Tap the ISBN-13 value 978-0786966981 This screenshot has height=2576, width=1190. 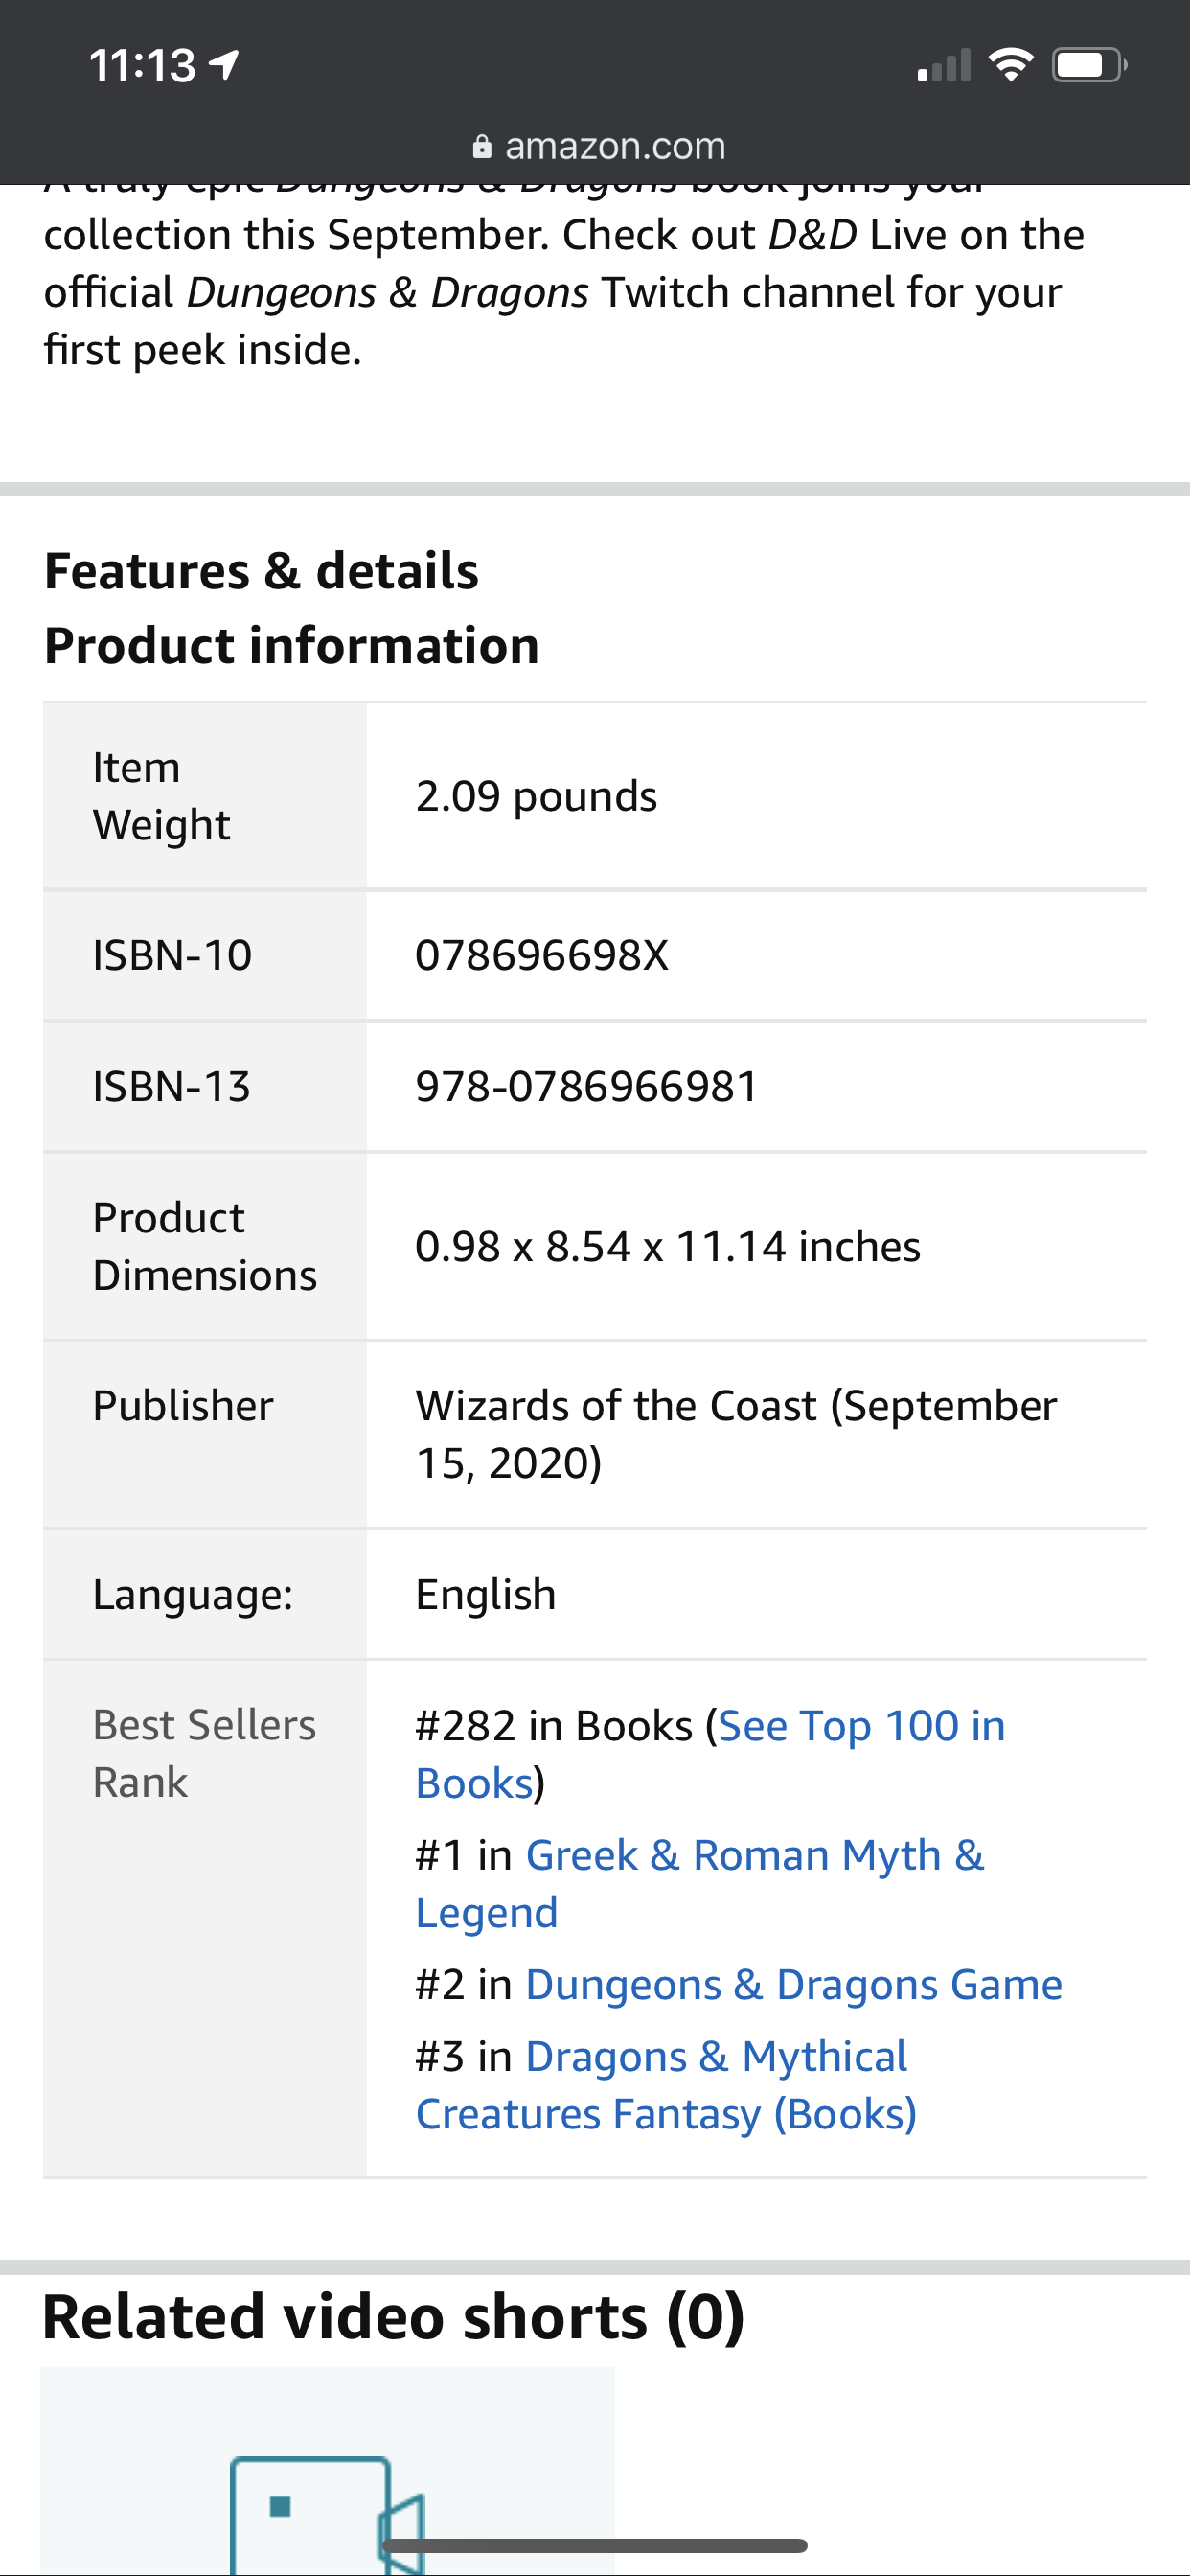point(586,1087)
